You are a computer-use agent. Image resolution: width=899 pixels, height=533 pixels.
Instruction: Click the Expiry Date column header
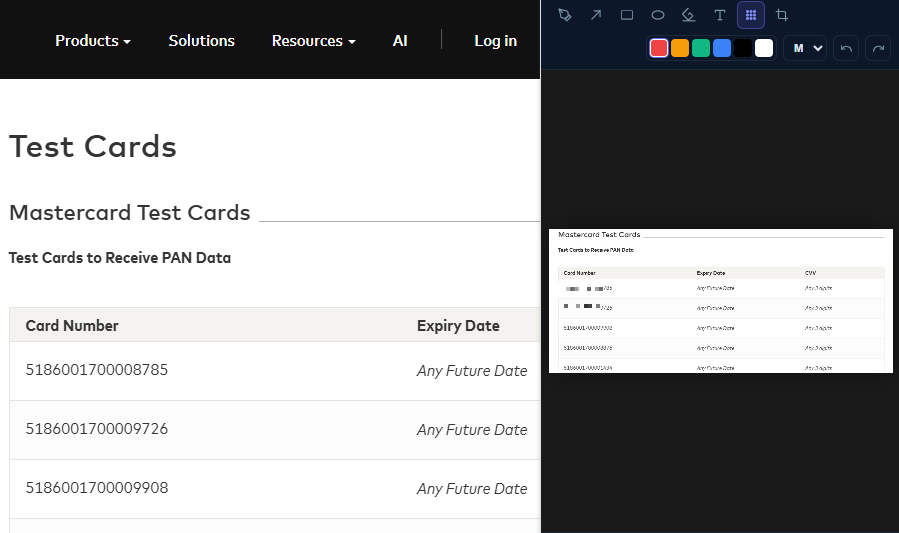[x=458, y=326]
